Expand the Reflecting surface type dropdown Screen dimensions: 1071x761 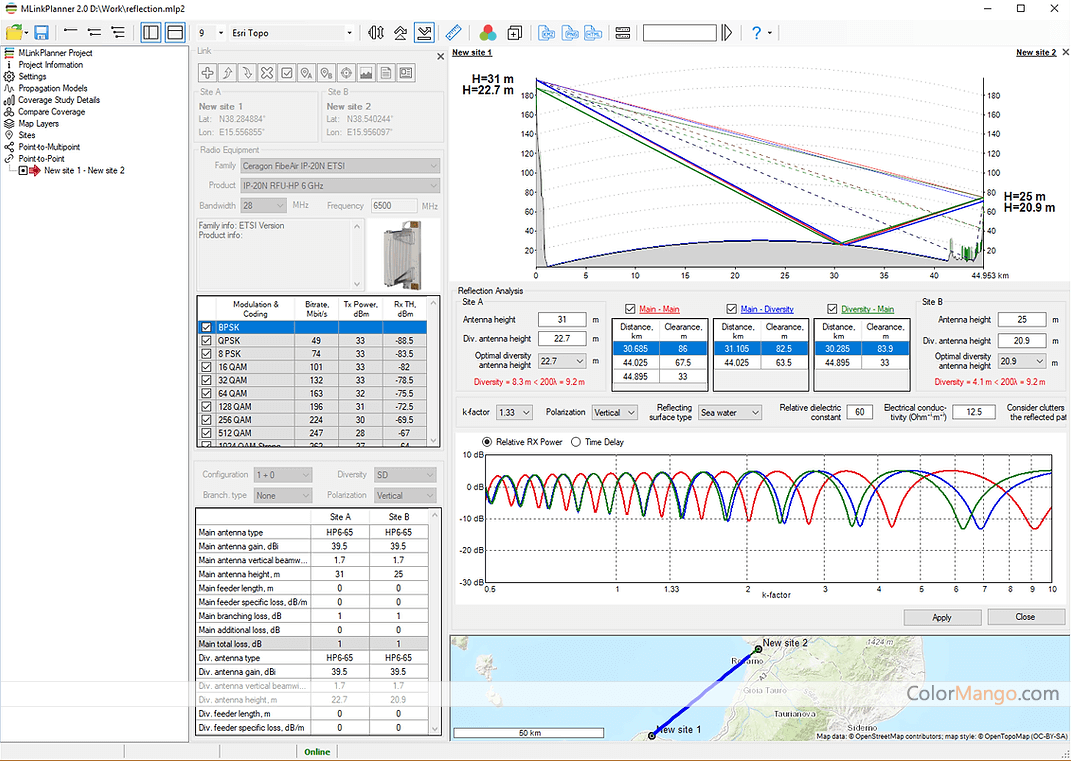tap(730, 412)
